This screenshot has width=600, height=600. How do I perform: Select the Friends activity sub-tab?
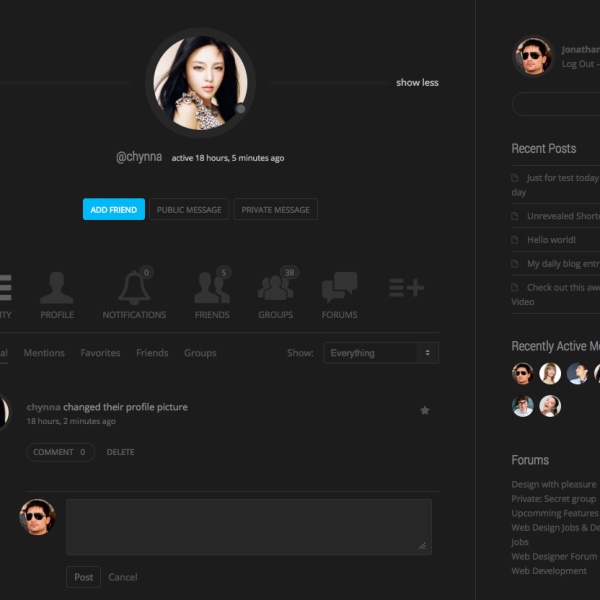tap(152, 353)
